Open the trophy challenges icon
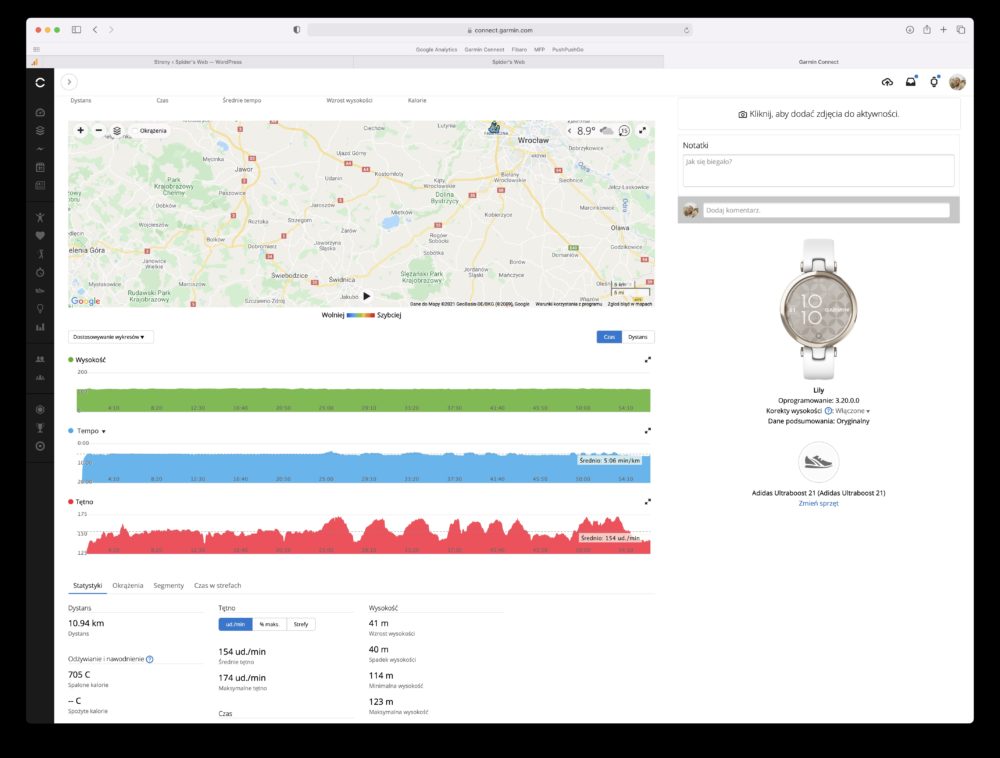This screenshot has height=758, width=1000. pos(40,428)
